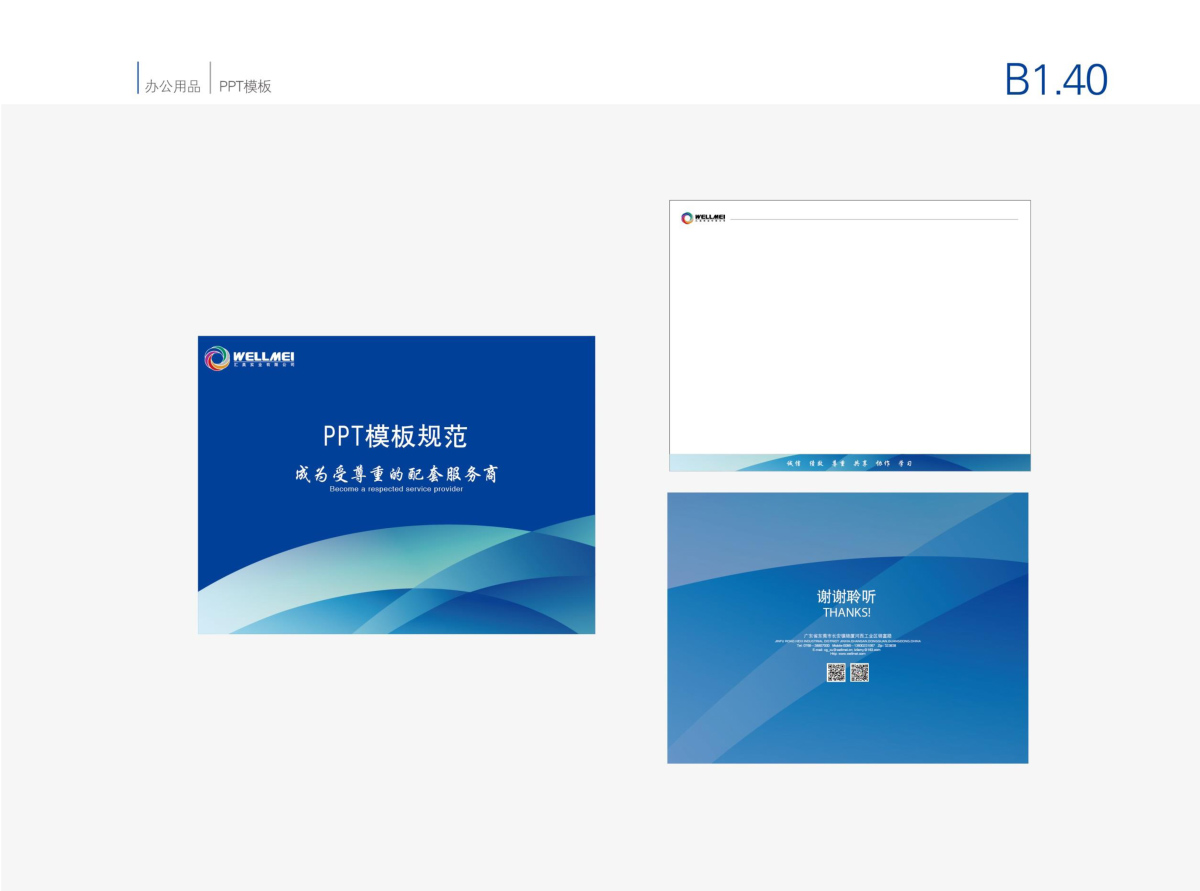The image size is (1200, 891).
Task: Select the 办公用品 header label
Action: [172, 87]
